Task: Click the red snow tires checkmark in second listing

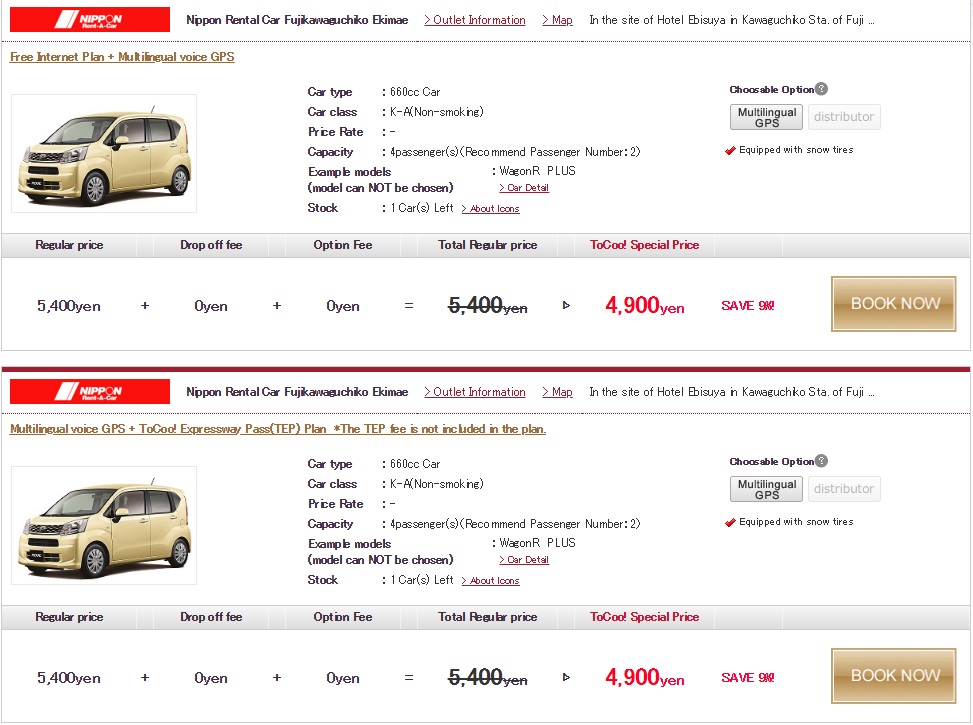Action: tap(730, 522)
